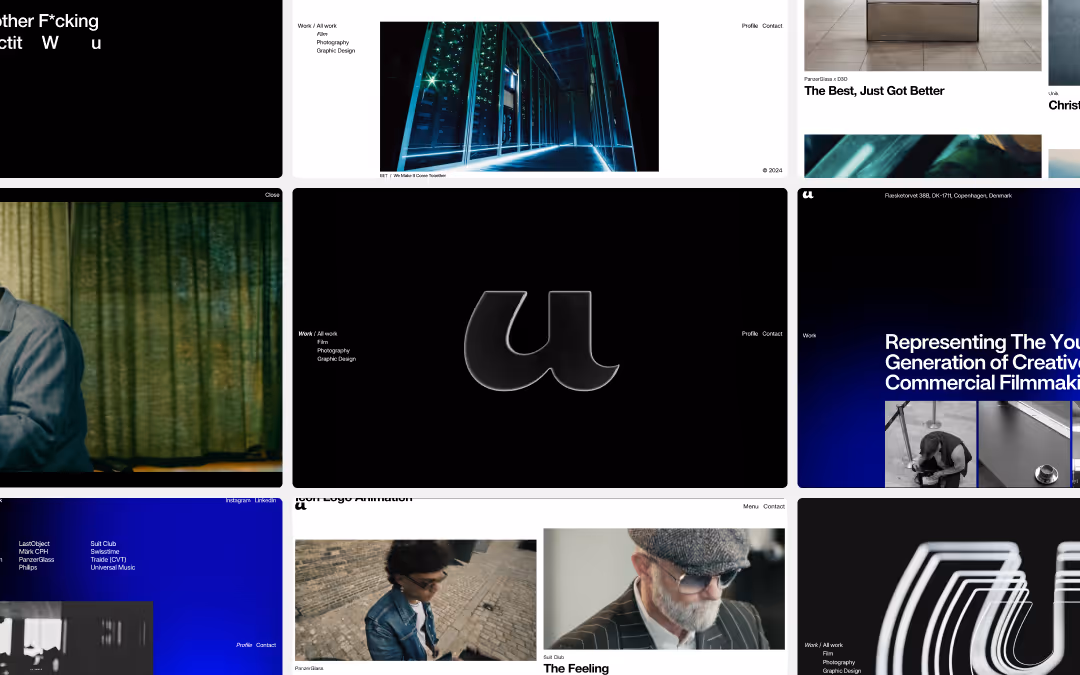1080x675 pixels.
Task: Click the u logo beside Menu in the bottom panel
Action: pyautogui.click(x=300, y=506)
